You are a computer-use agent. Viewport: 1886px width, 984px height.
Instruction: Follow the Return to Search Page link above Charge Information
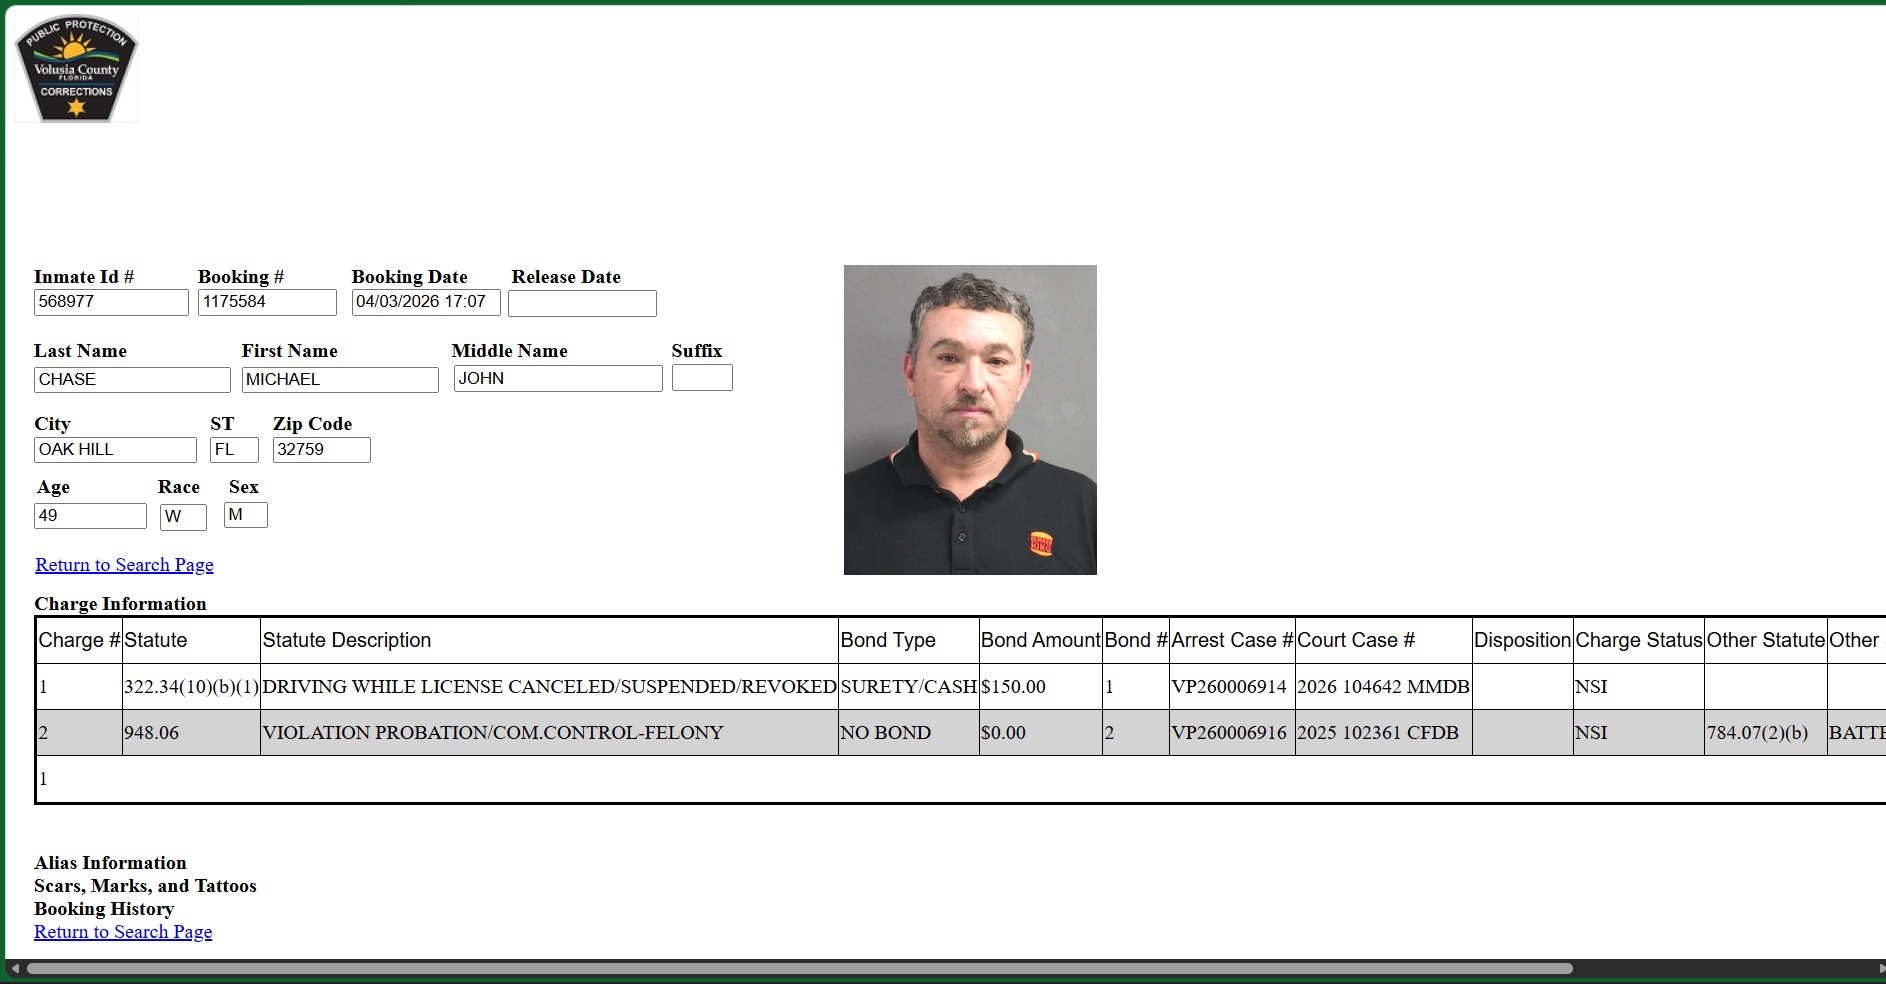[x=124, y=565]
